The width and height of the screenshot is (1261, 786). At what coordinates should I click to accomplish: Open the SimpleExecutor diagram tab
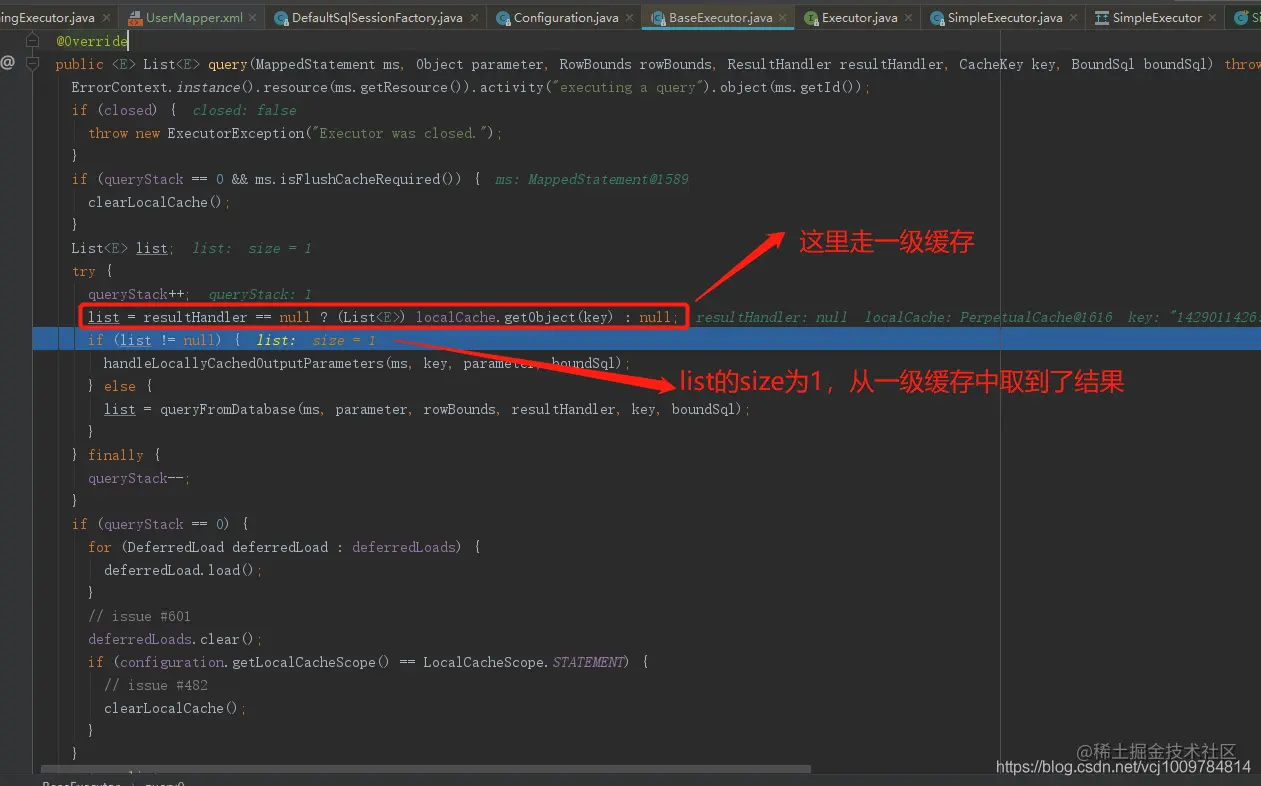pos(1157,18)
